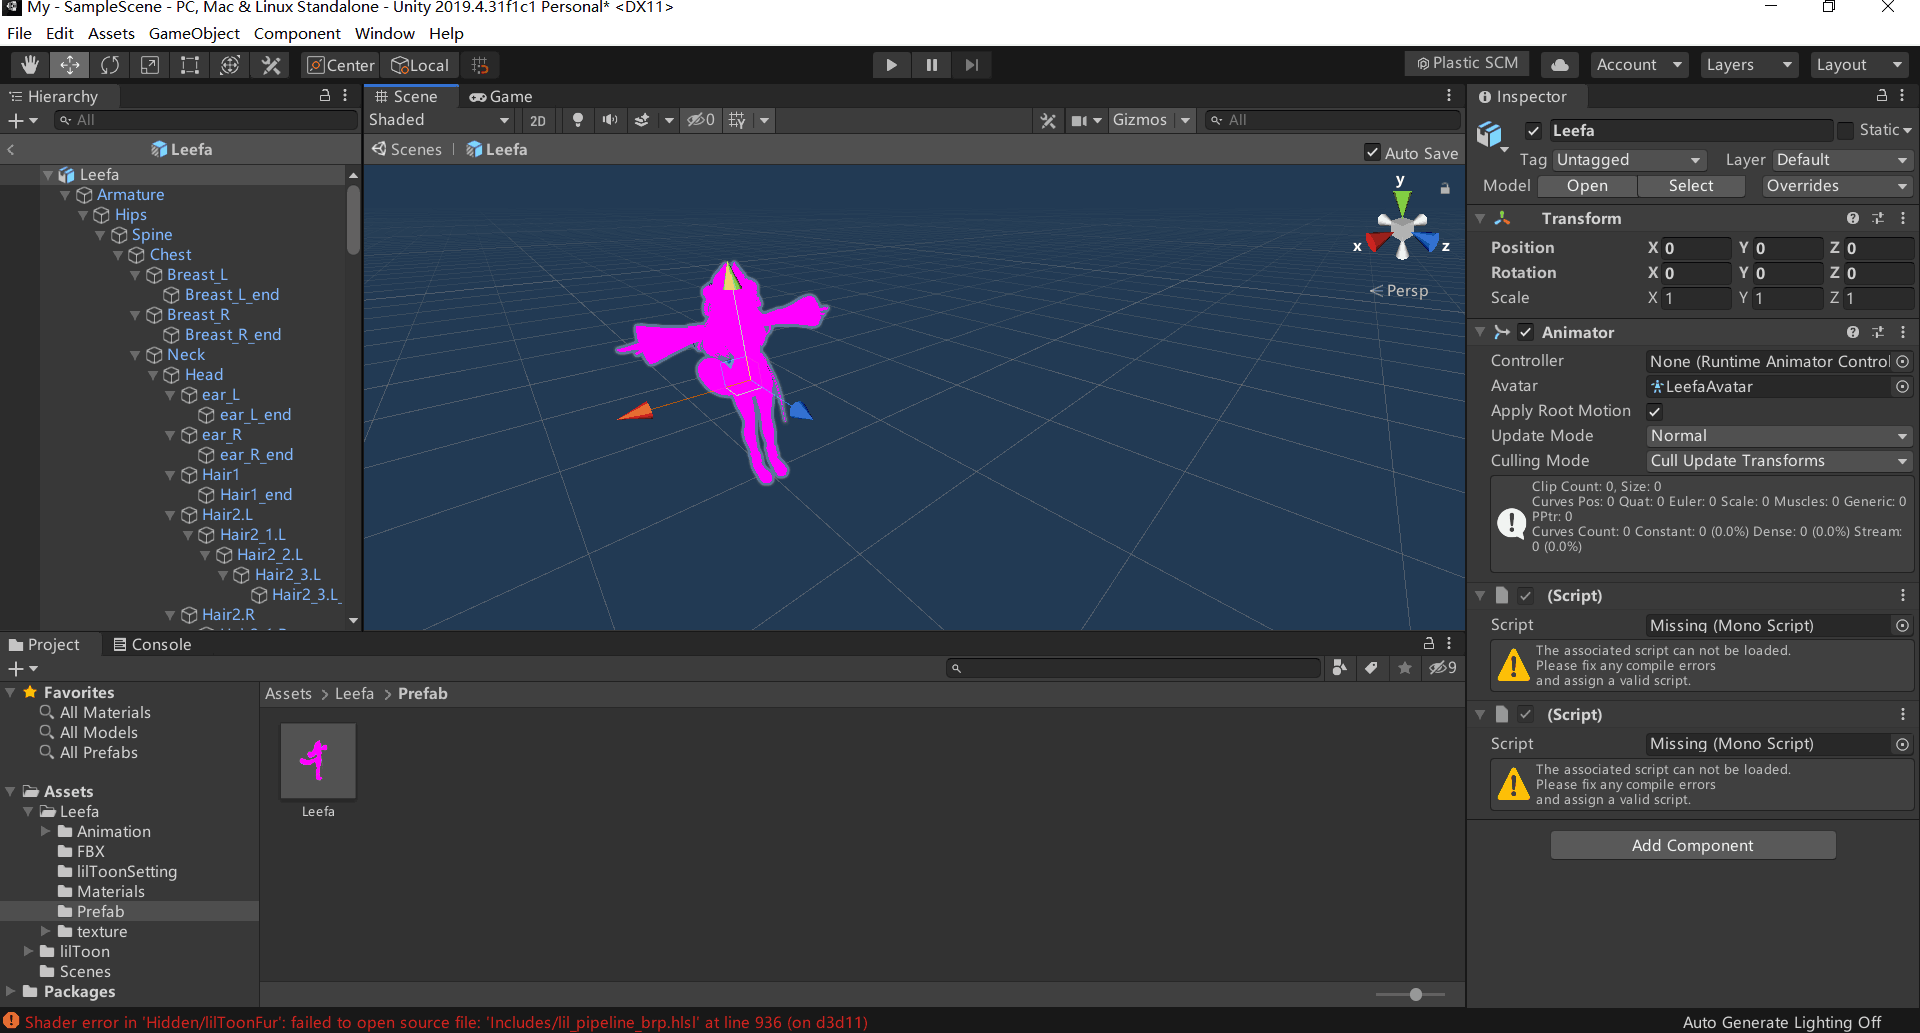This screenshot has height=1033, width=1920.
Task: Toggle scene audio speaker icon
Action: [609, 120]
